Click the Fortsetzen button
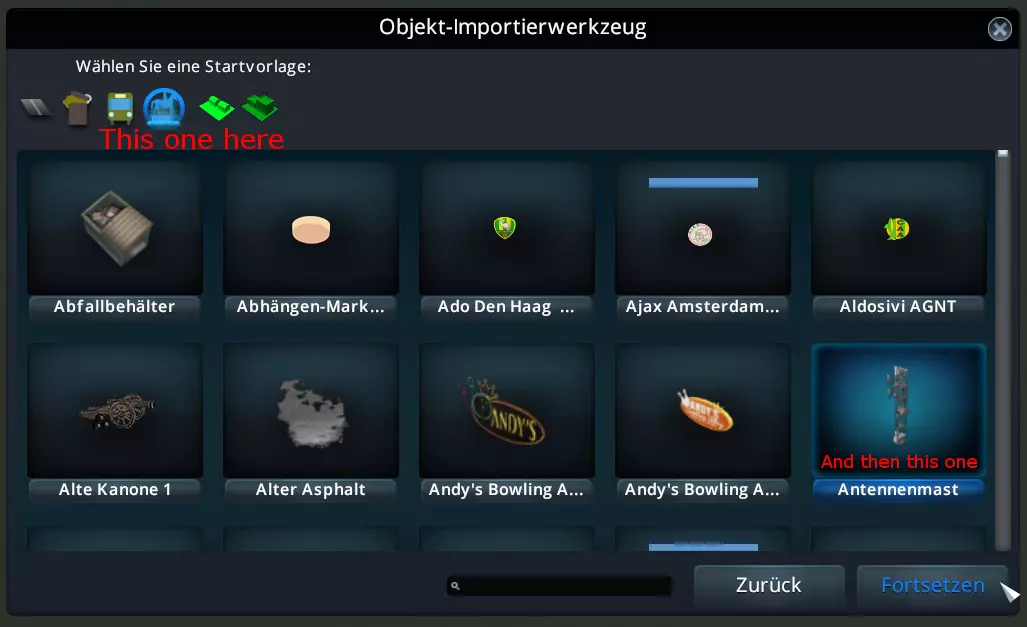This screenshot has width=1027, height=627. click(x=932, y=585)
